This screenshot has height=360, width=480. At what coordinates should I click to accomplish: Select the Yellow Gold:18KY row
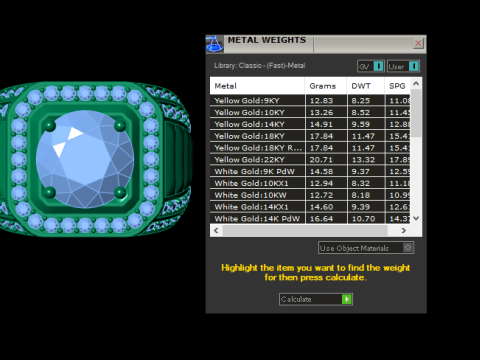(310, 136)
